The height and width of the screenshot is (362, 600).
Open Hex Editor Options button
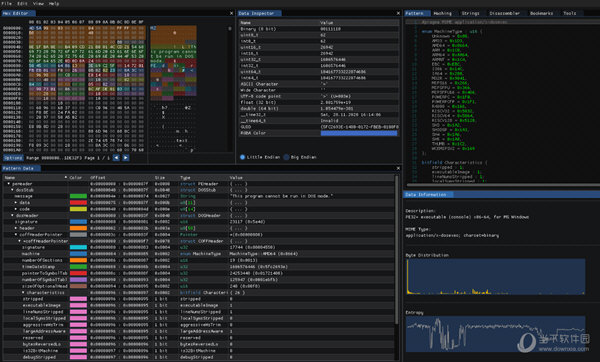tap(13, 158)
